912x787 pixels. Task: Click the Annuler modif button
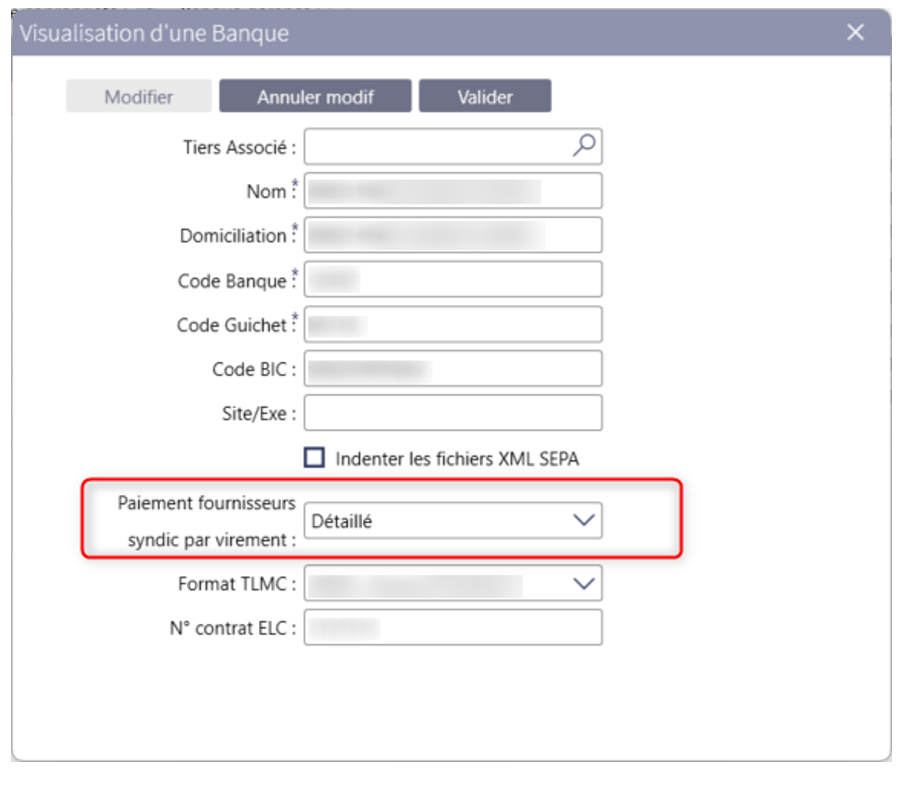pos(315,97)
